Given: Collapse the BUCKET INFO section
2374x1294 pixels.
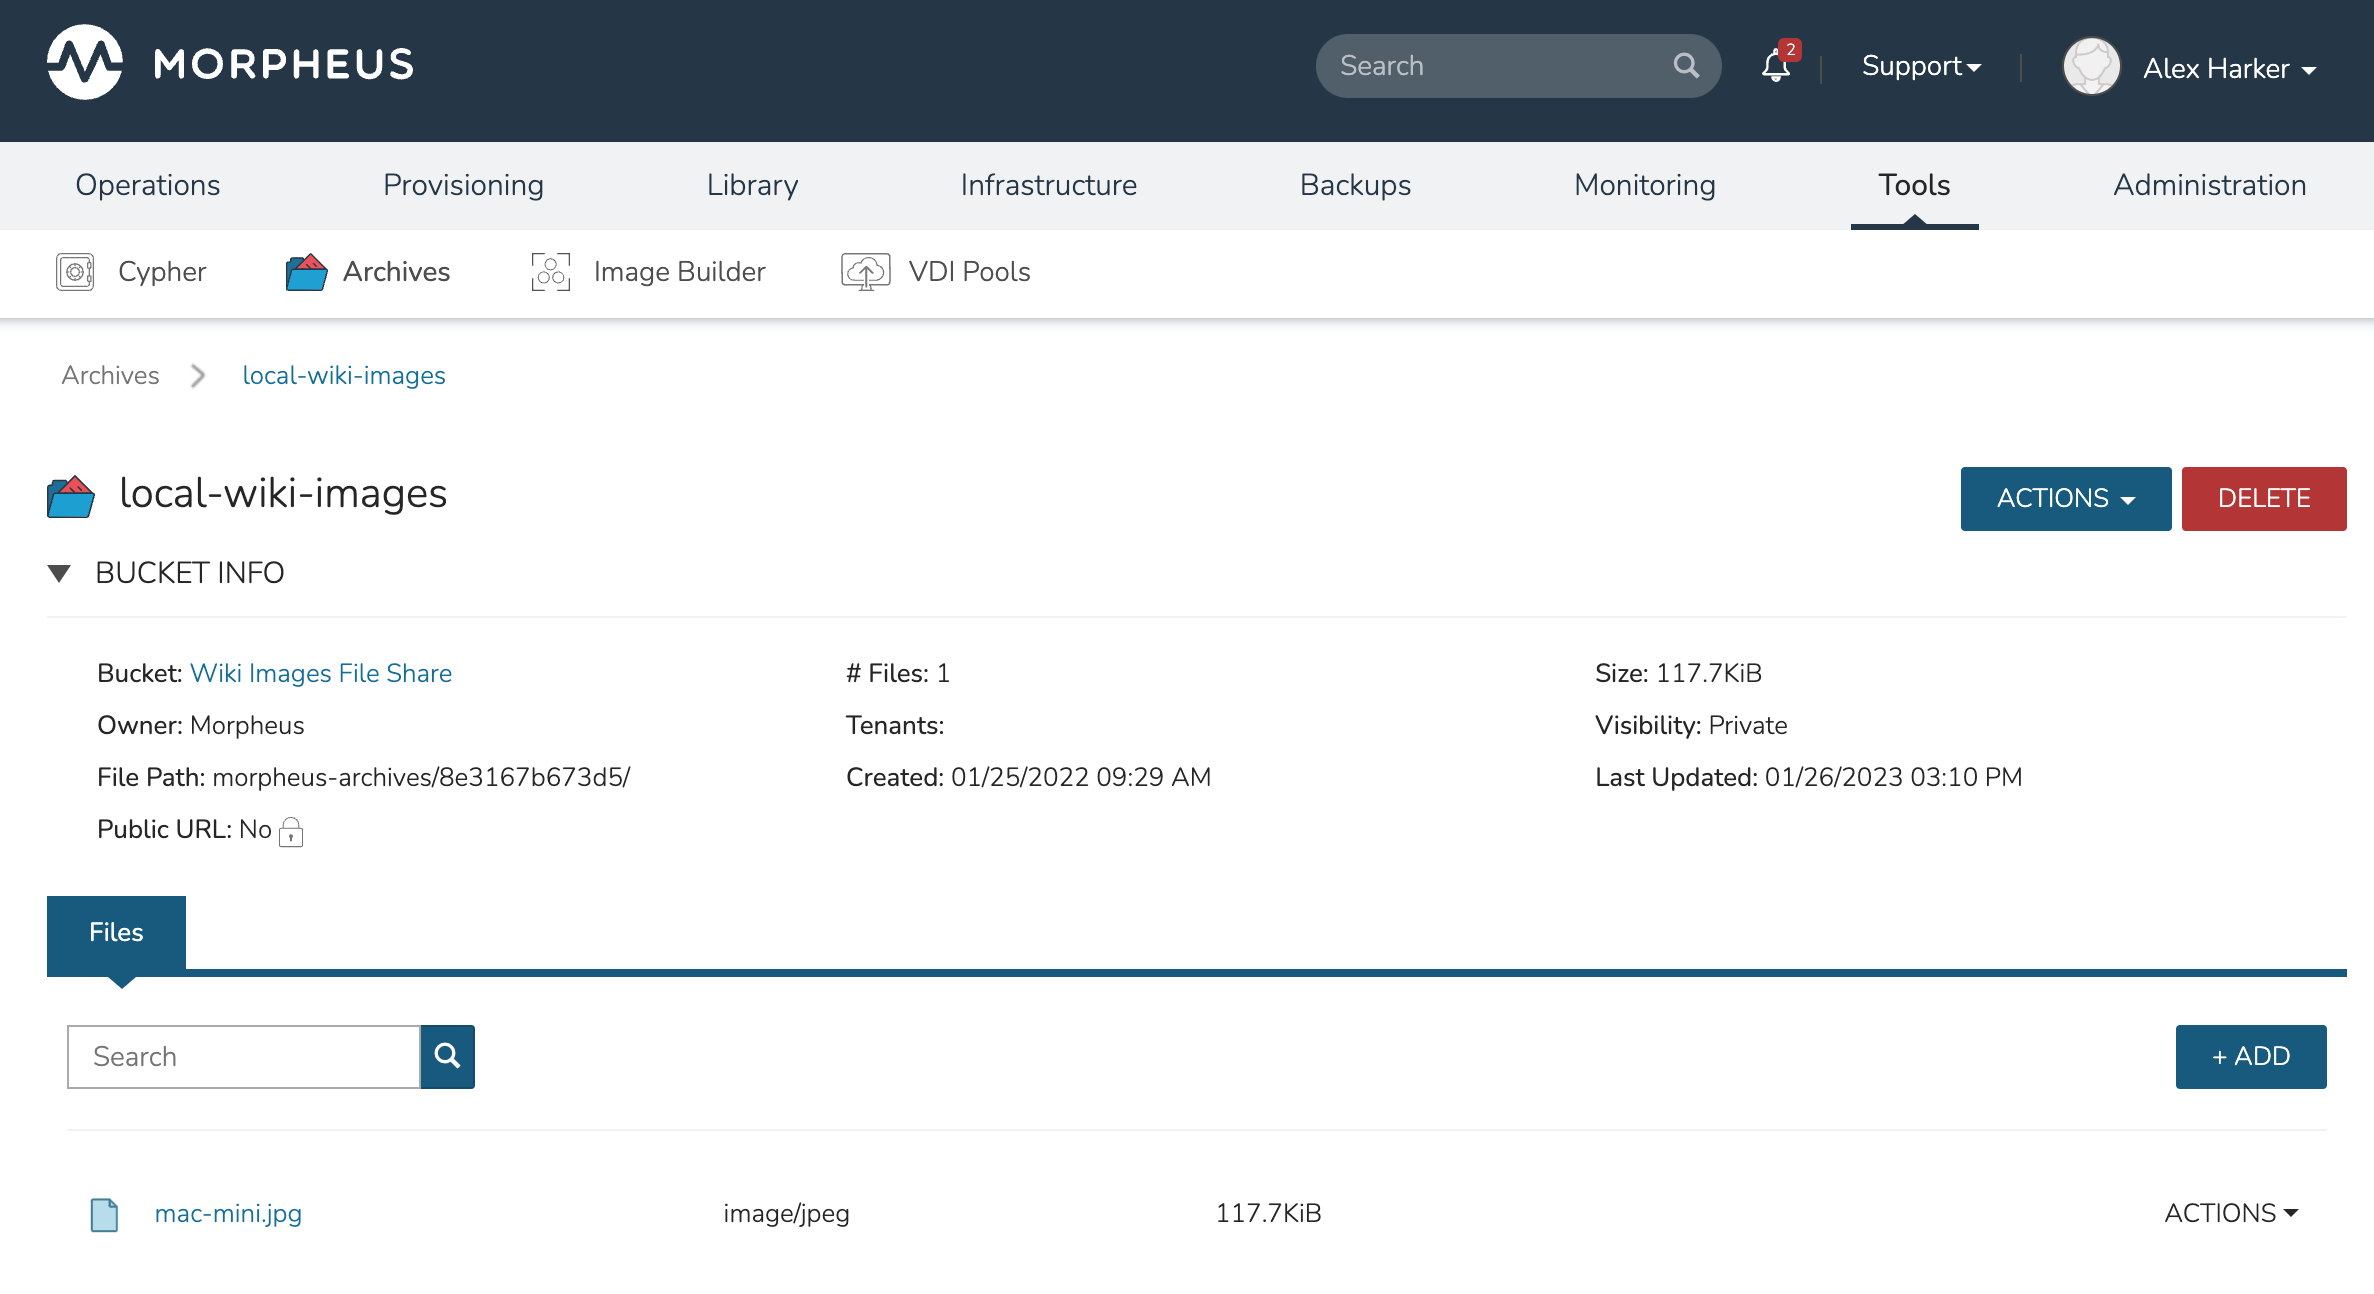Looking at the screenshot, I should 60,573.
